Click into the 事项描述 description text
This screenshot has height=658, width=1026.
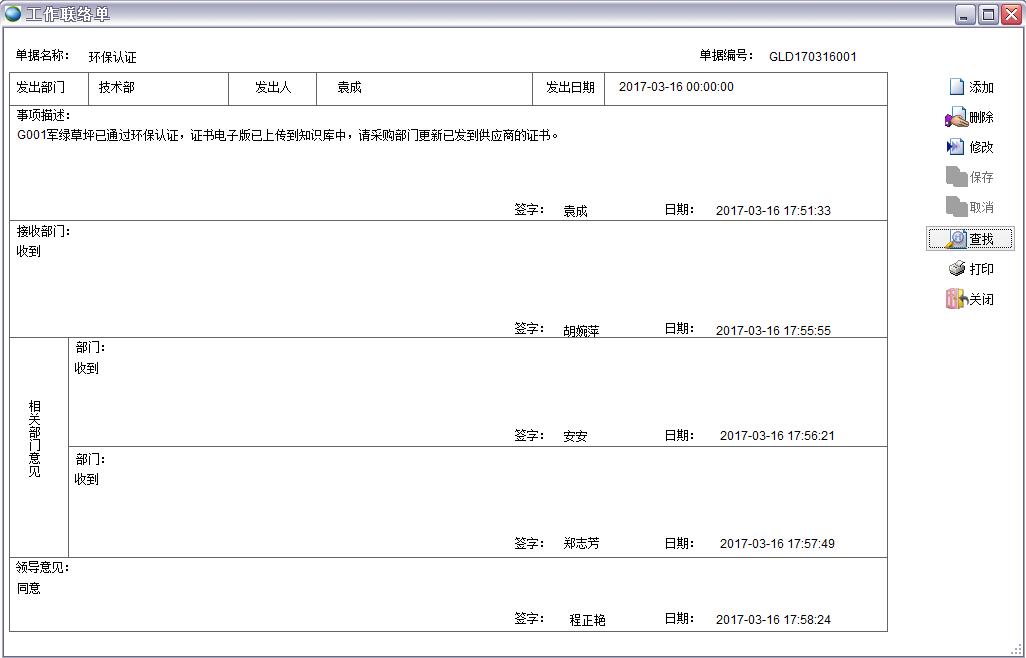pos(288,136)
